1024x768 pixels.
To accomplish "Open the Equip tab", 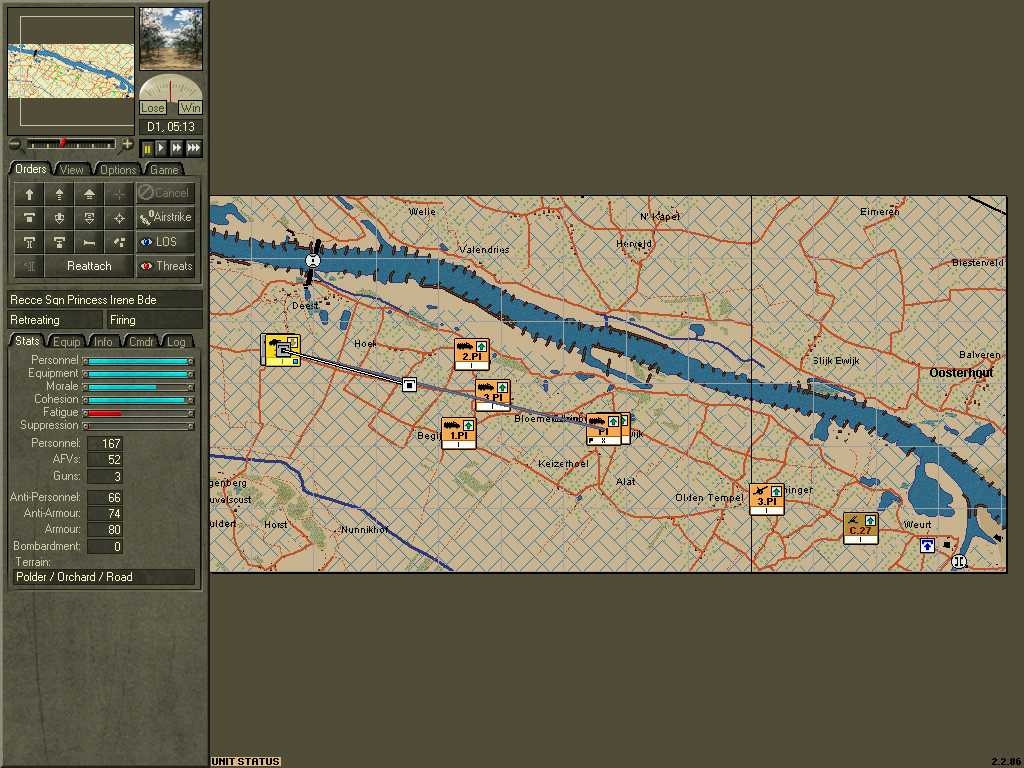I will pos(66,342).
